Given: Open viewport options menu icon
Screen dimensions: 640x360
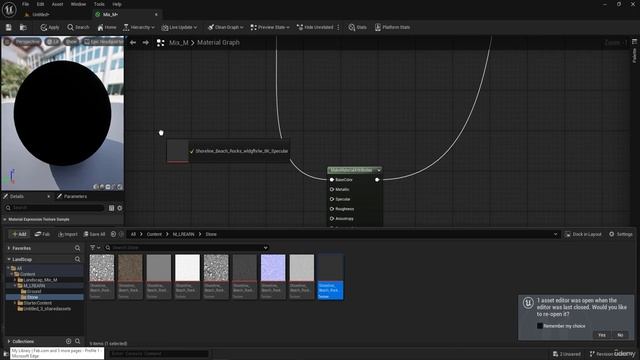Looking at the screenshot, I should tap(7, 42).
